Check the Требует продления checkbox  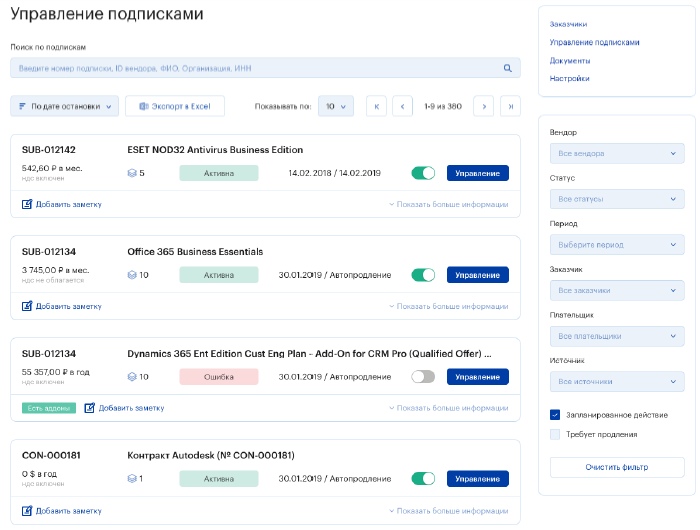coord(555,434)
